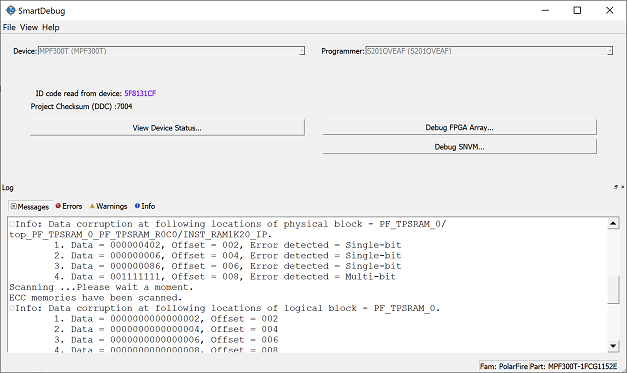
Task: Filter log by Warnings triangle icon
Action: tap(92, 206)
